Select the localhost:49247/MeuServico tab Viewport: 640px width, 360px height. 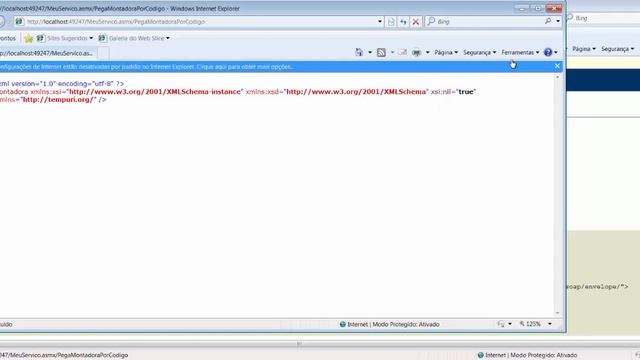point(48,53)
